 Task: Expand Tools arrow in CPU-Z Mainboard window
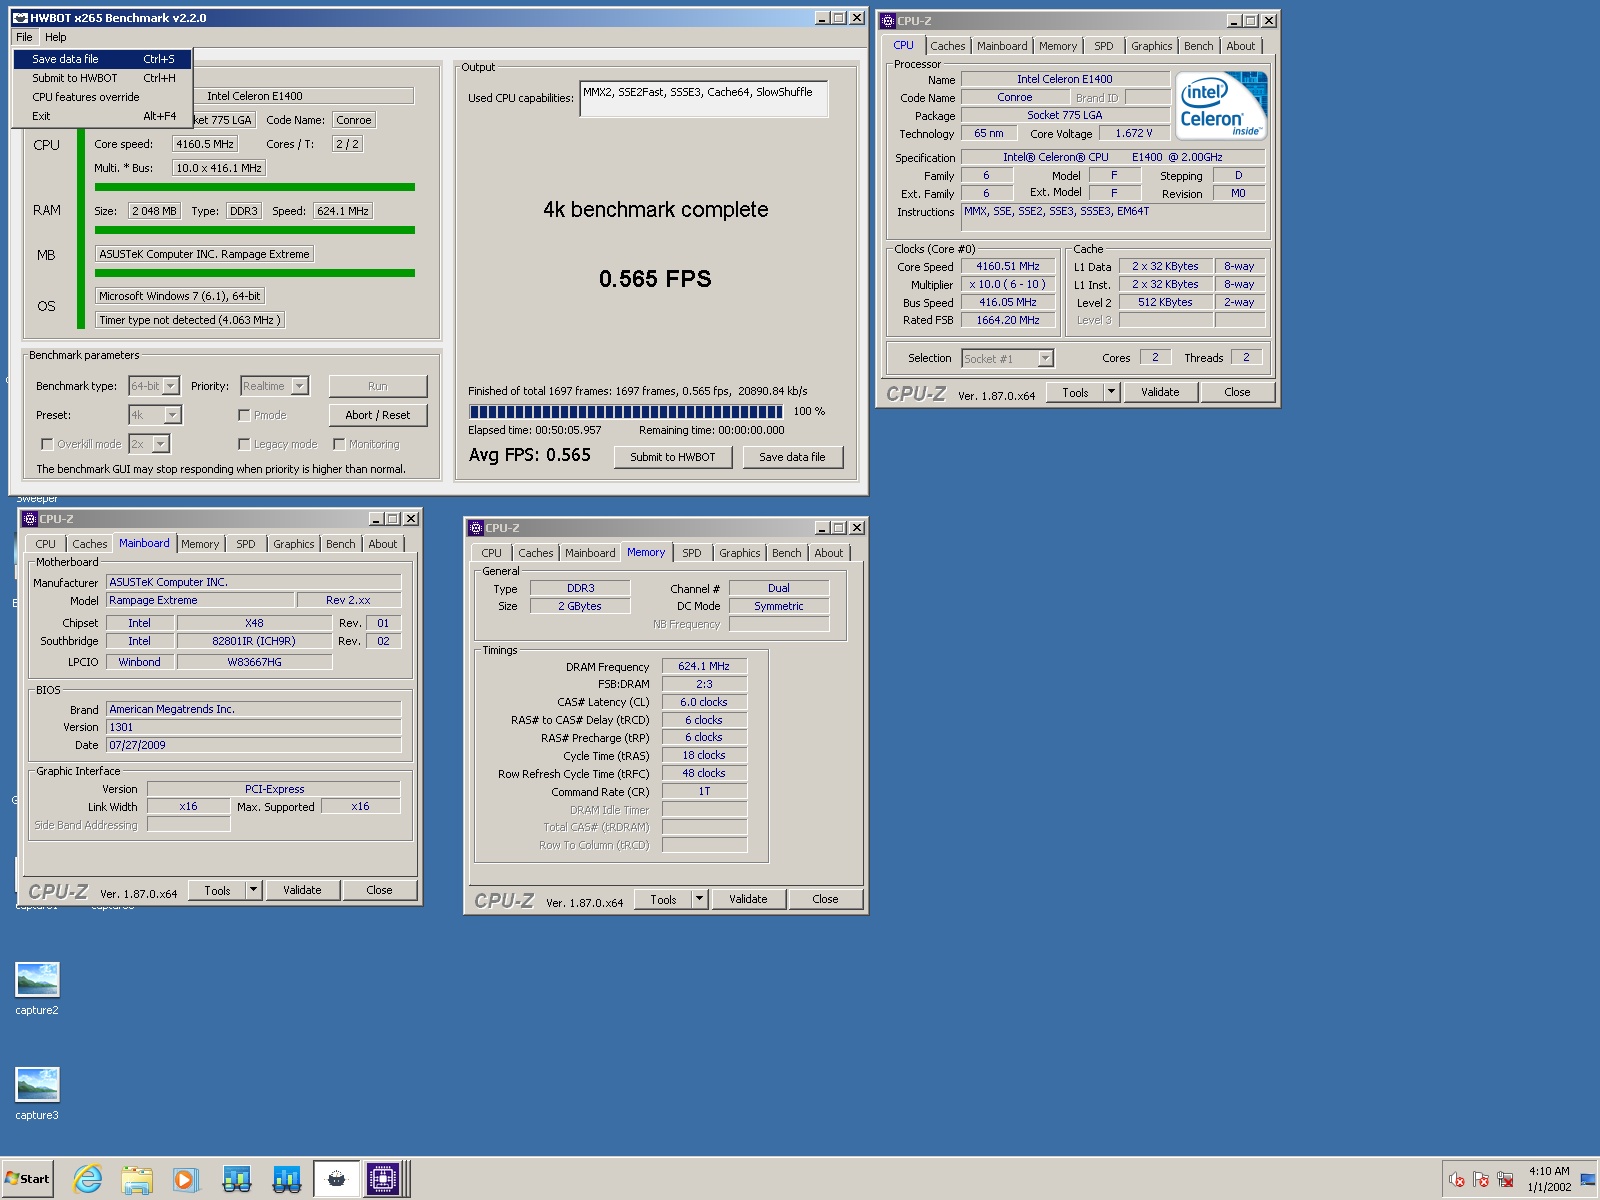point(253,890)
